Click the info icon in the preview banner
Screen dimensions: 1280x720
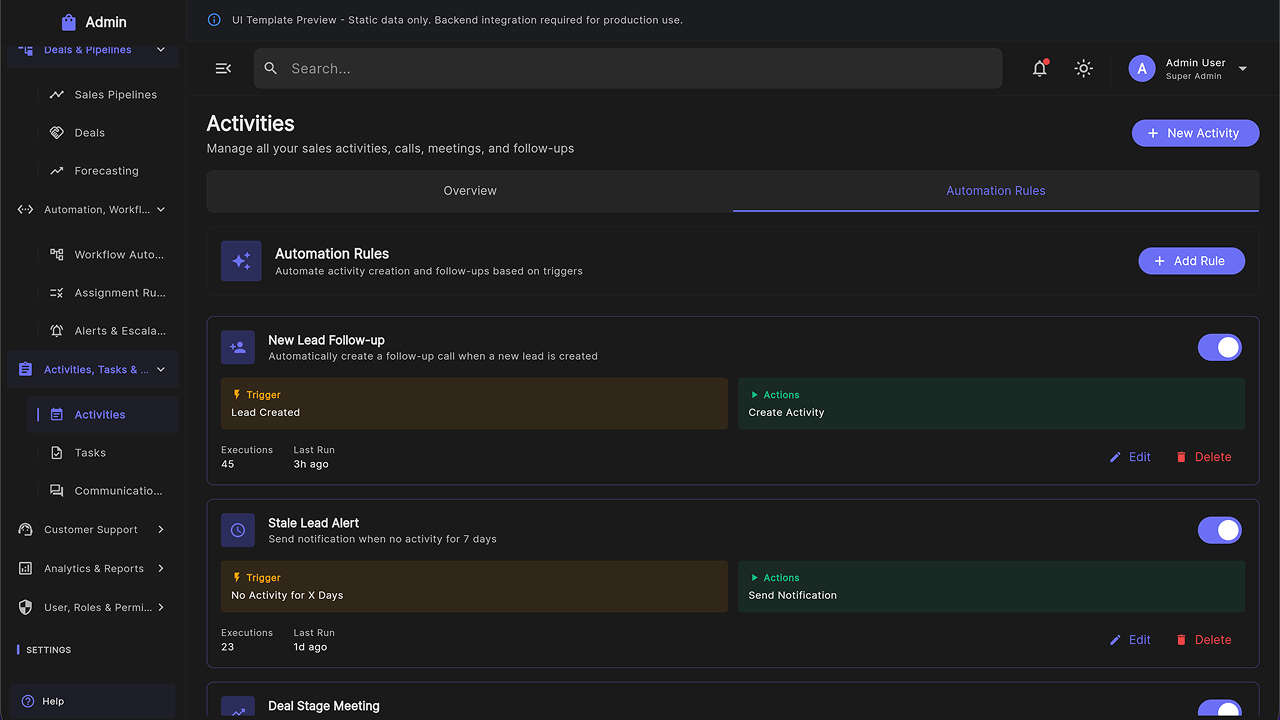pos(214,20)
